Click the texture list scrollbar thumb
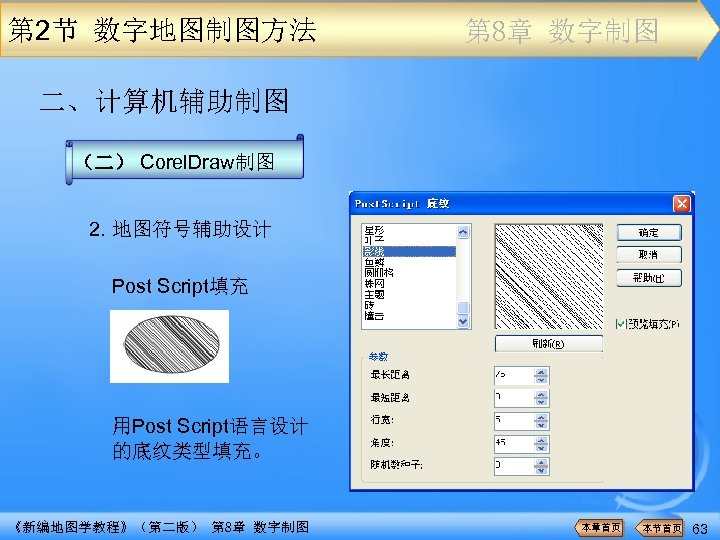This screenshot has height=540, width=720. (x=463, y=308)
